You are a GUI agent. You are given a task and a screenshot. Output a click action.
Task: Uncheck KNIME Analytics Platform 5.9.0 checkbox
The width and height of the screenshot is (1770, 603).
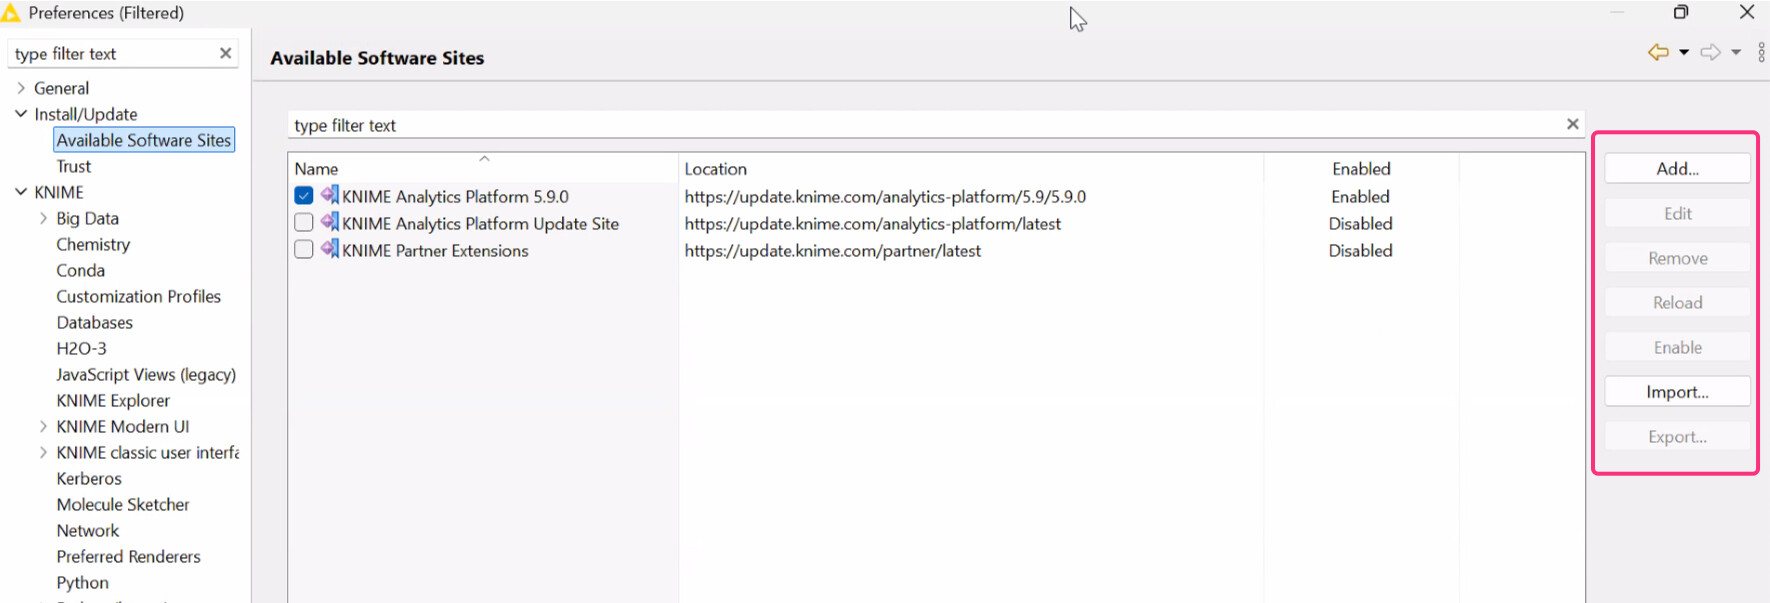pos(304,196)
